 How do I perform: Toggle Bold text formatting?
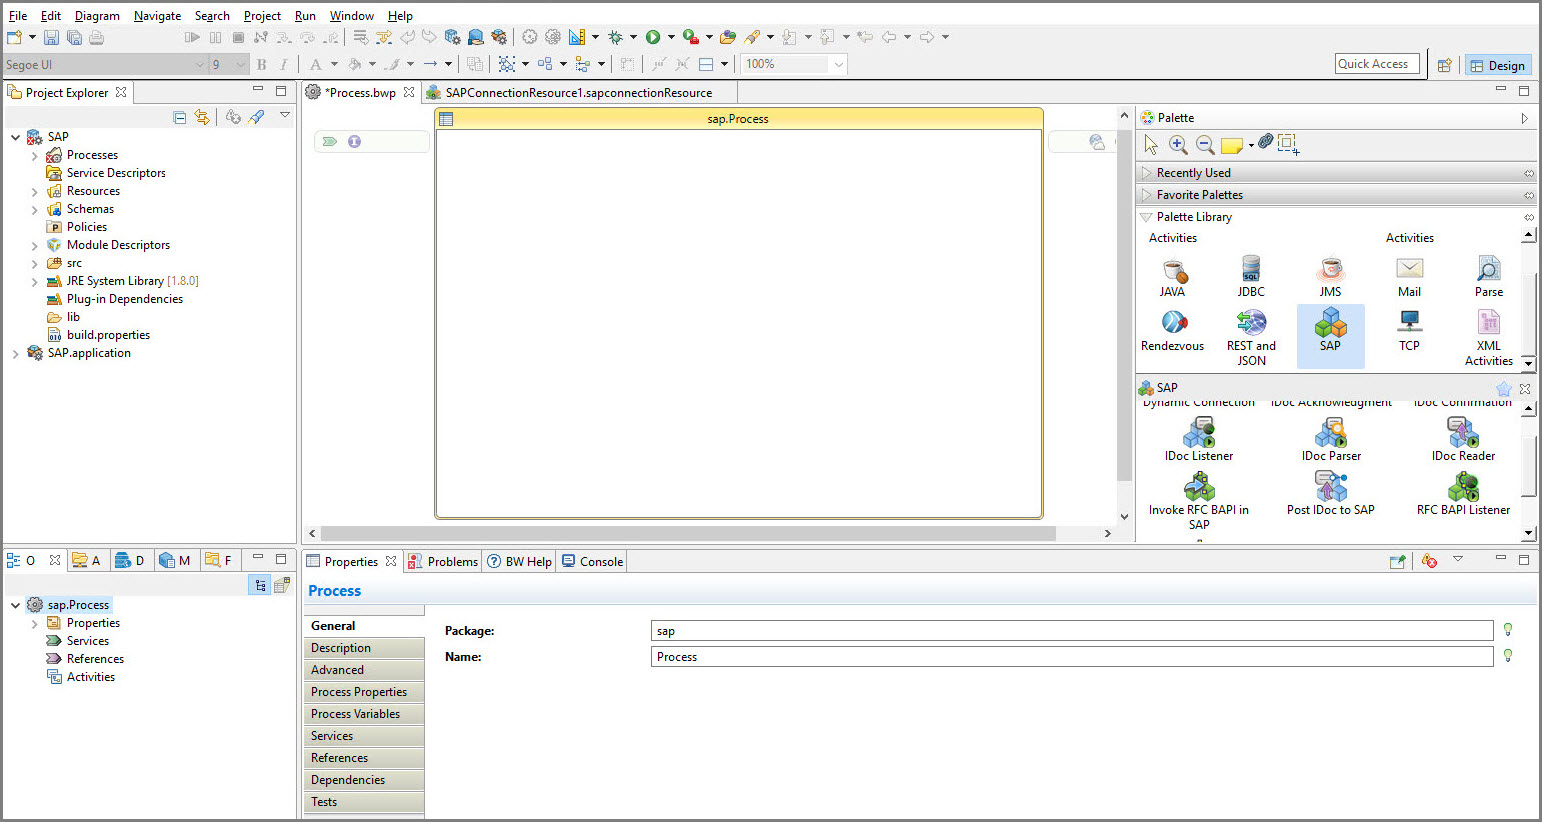[x=262, y=64]
